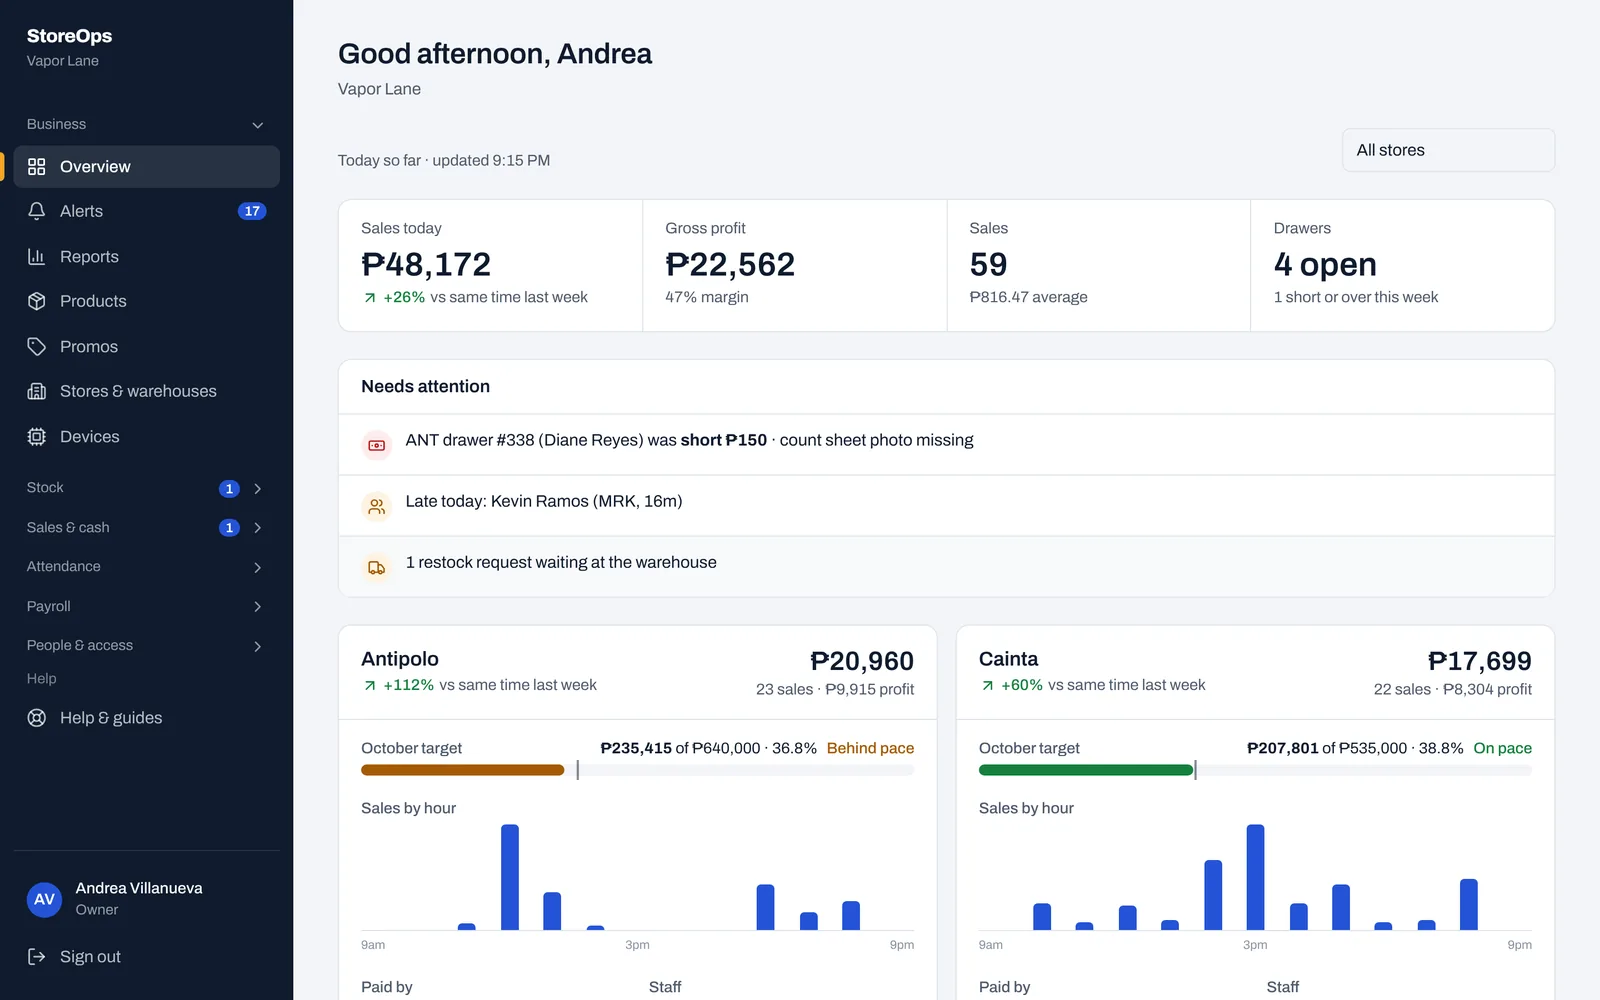Click the Antipolo October target progress bar
This screenshot has height=1000, width=1600.
point(637,770)
